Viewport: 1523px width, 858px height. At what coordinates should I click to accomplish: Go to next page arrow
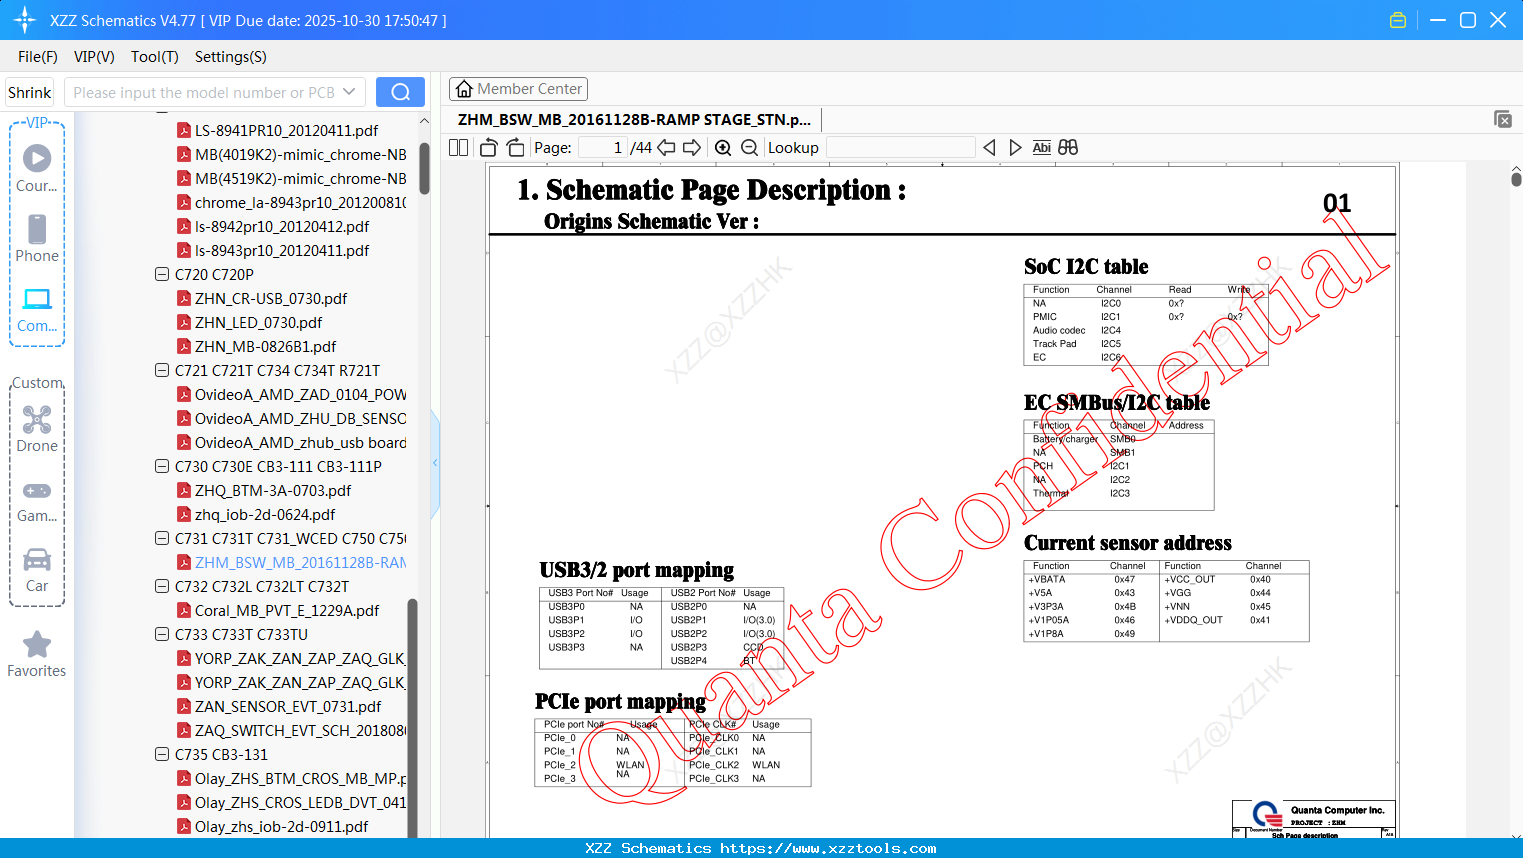tap(692, 147)
